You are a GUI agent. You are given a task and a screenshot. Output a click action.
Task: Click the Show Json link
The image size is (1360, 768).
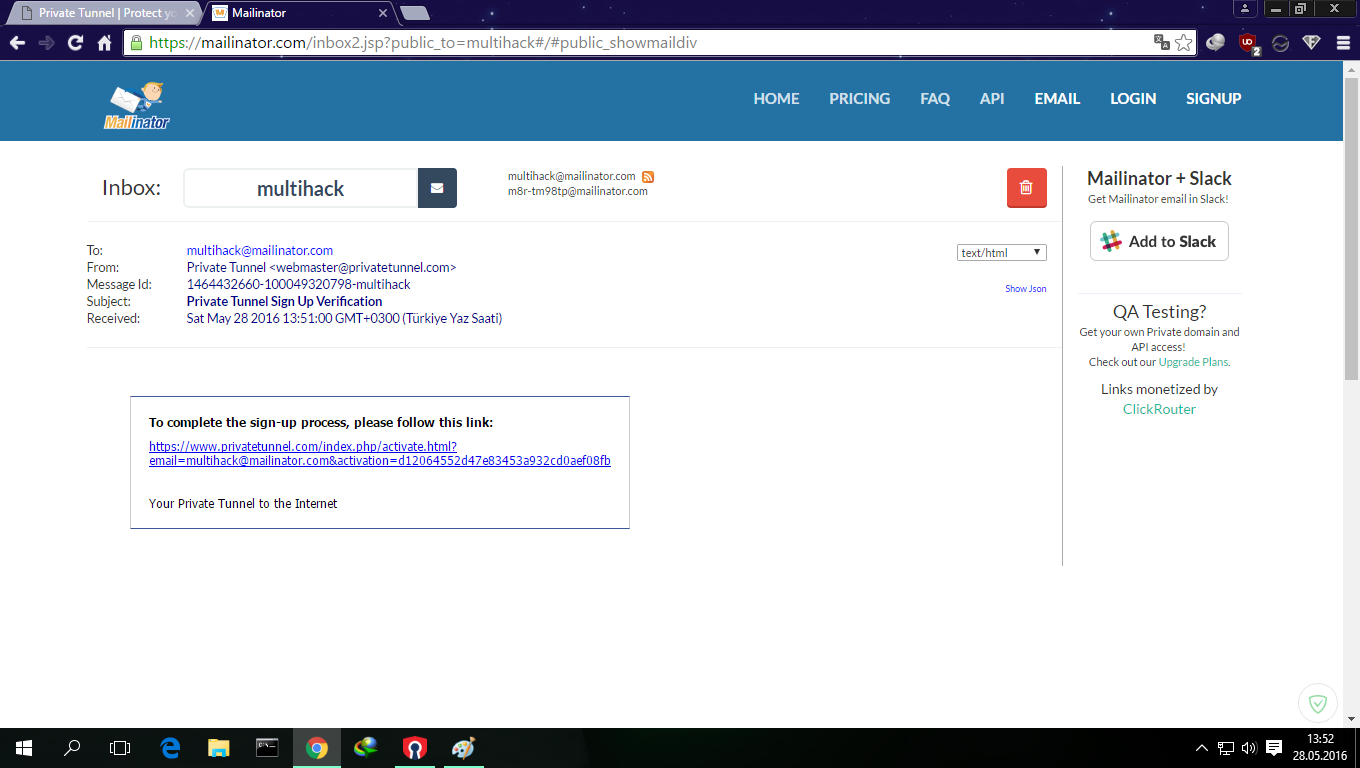[1026, 289]
